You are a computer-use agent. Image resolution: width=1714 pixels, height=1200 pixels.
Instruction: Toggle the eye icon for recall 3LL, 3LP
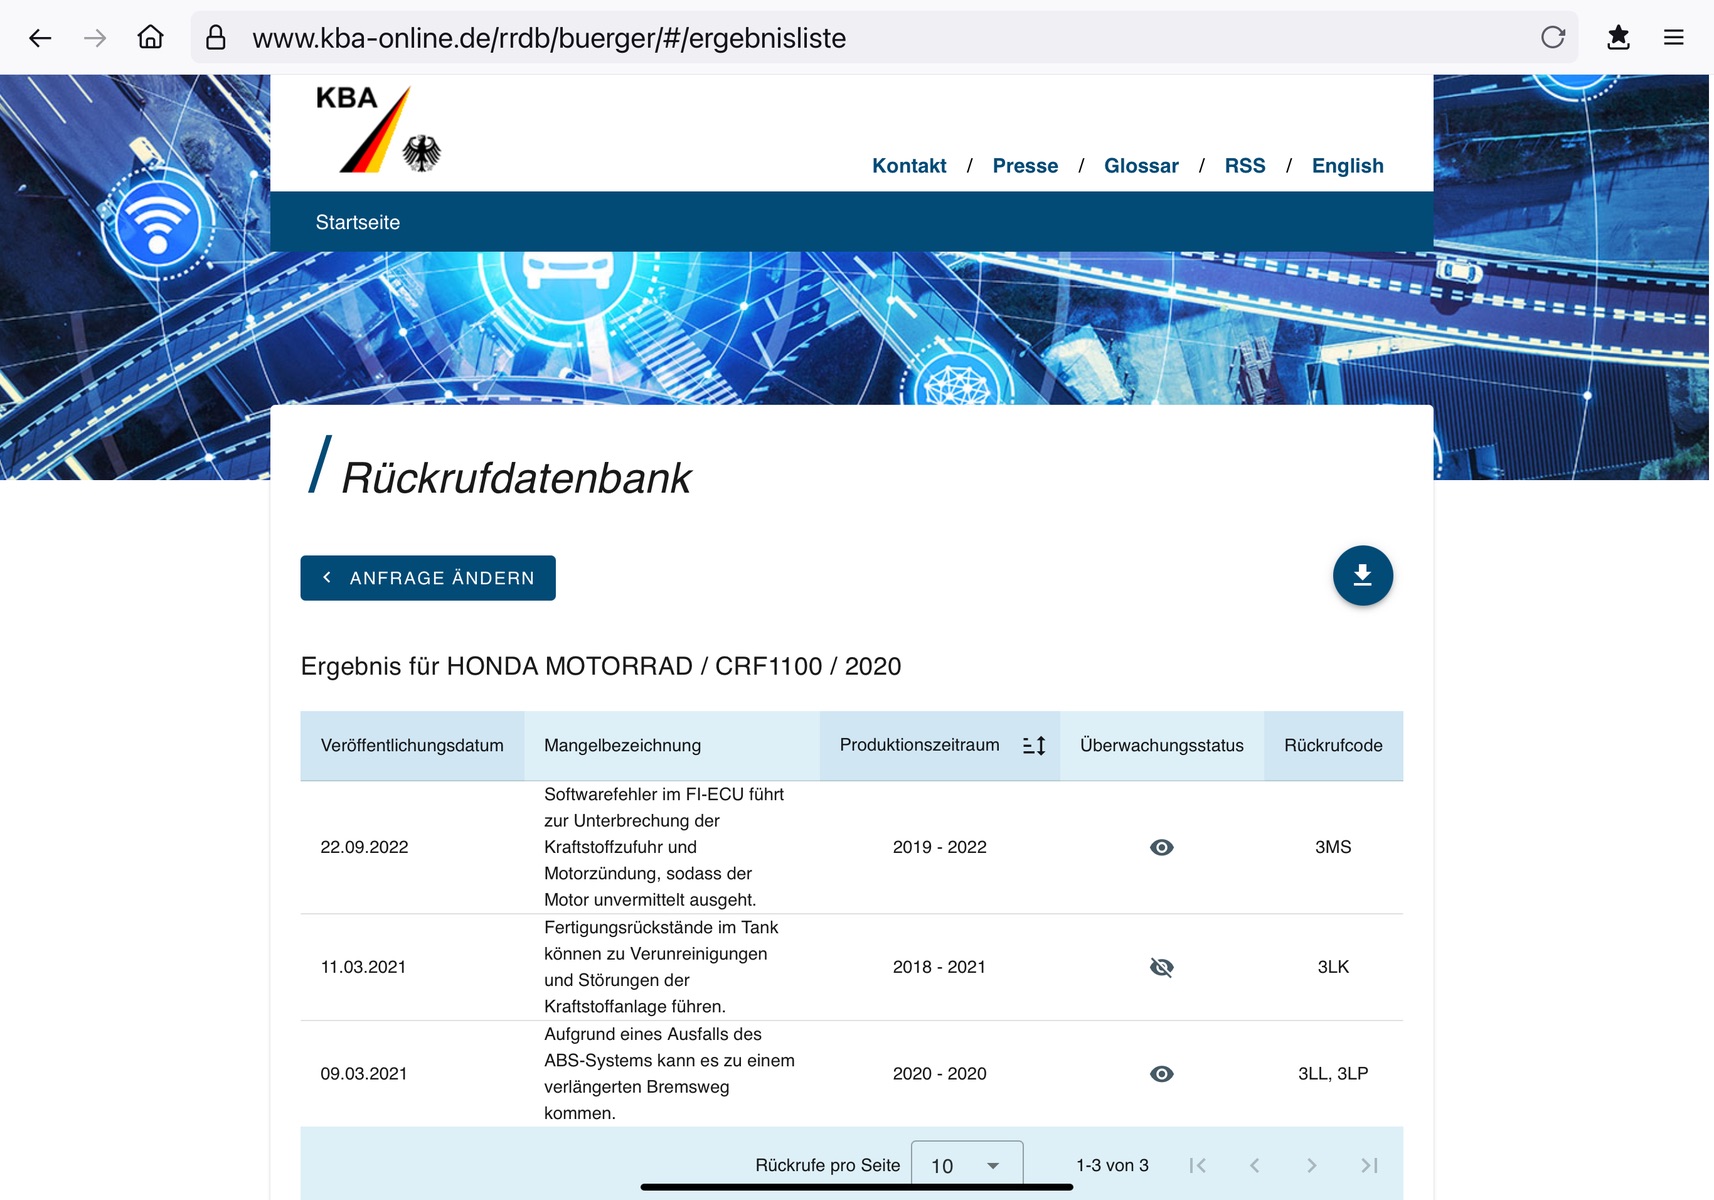click(x=1161, y=1074)
